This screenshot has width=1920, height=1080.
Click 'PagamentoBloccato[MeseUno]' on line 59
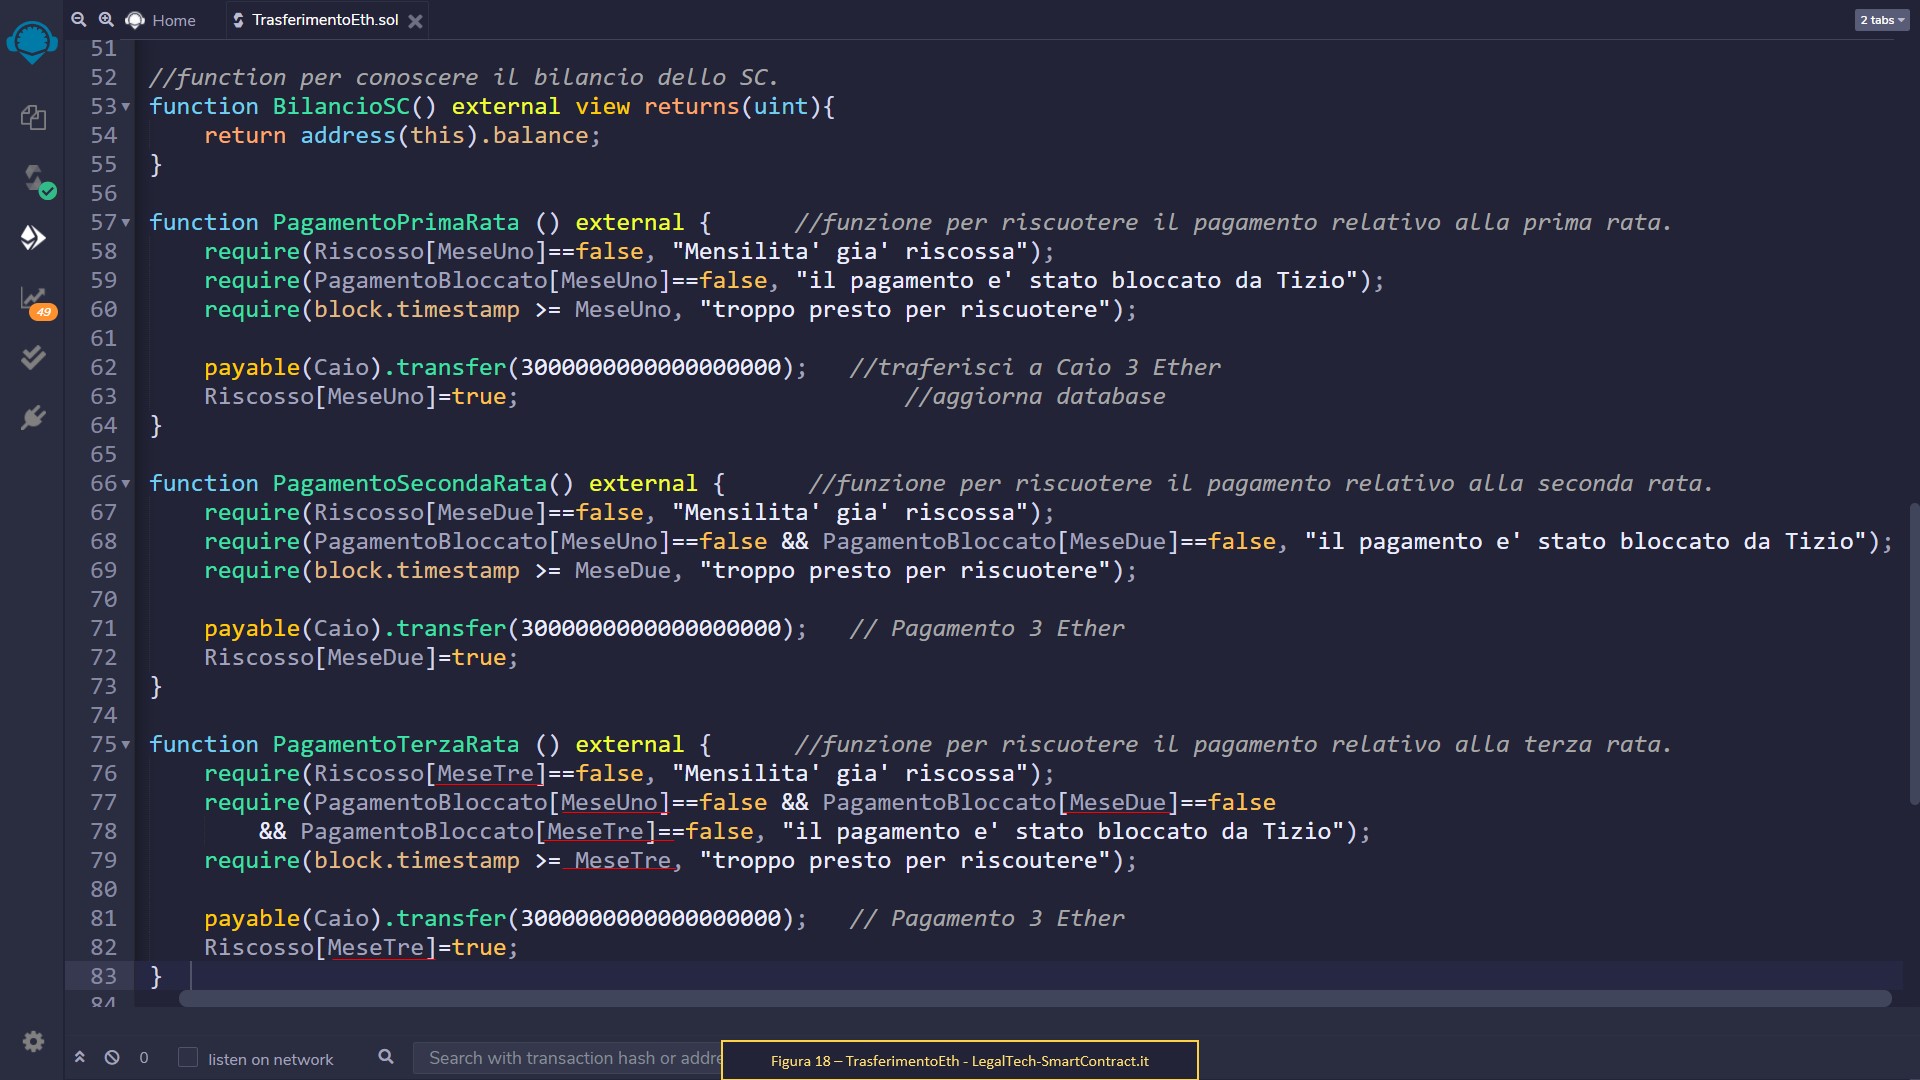[x=492, y=280]
